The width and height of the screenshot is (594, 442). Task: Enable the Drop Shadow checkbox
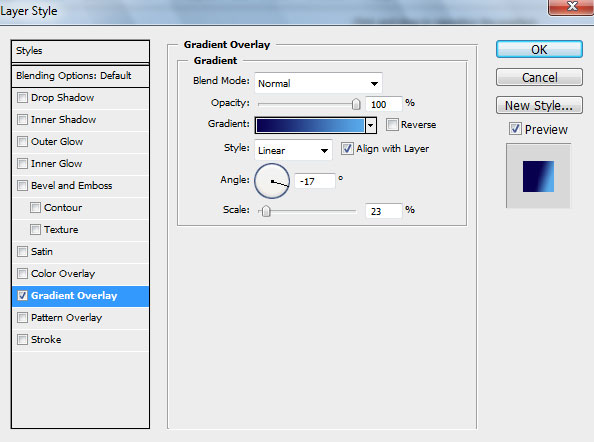[22, 98]
